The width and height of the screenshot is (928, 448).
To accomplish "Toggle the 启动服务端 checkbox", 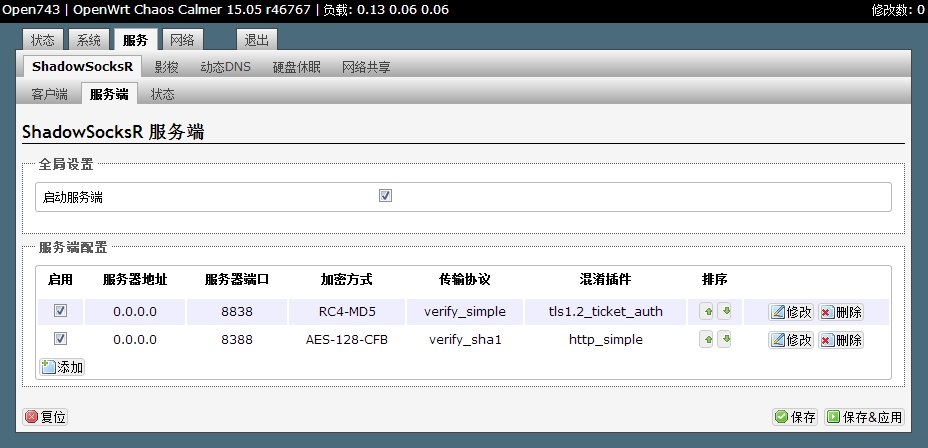I will [385, 196].
